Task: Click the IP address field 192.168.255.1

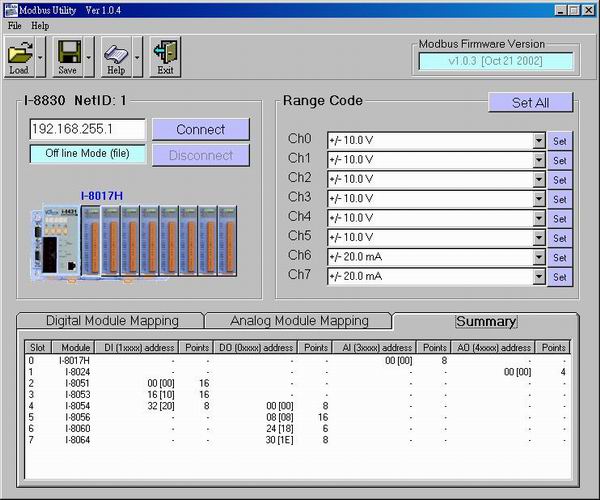Action: 88,129
